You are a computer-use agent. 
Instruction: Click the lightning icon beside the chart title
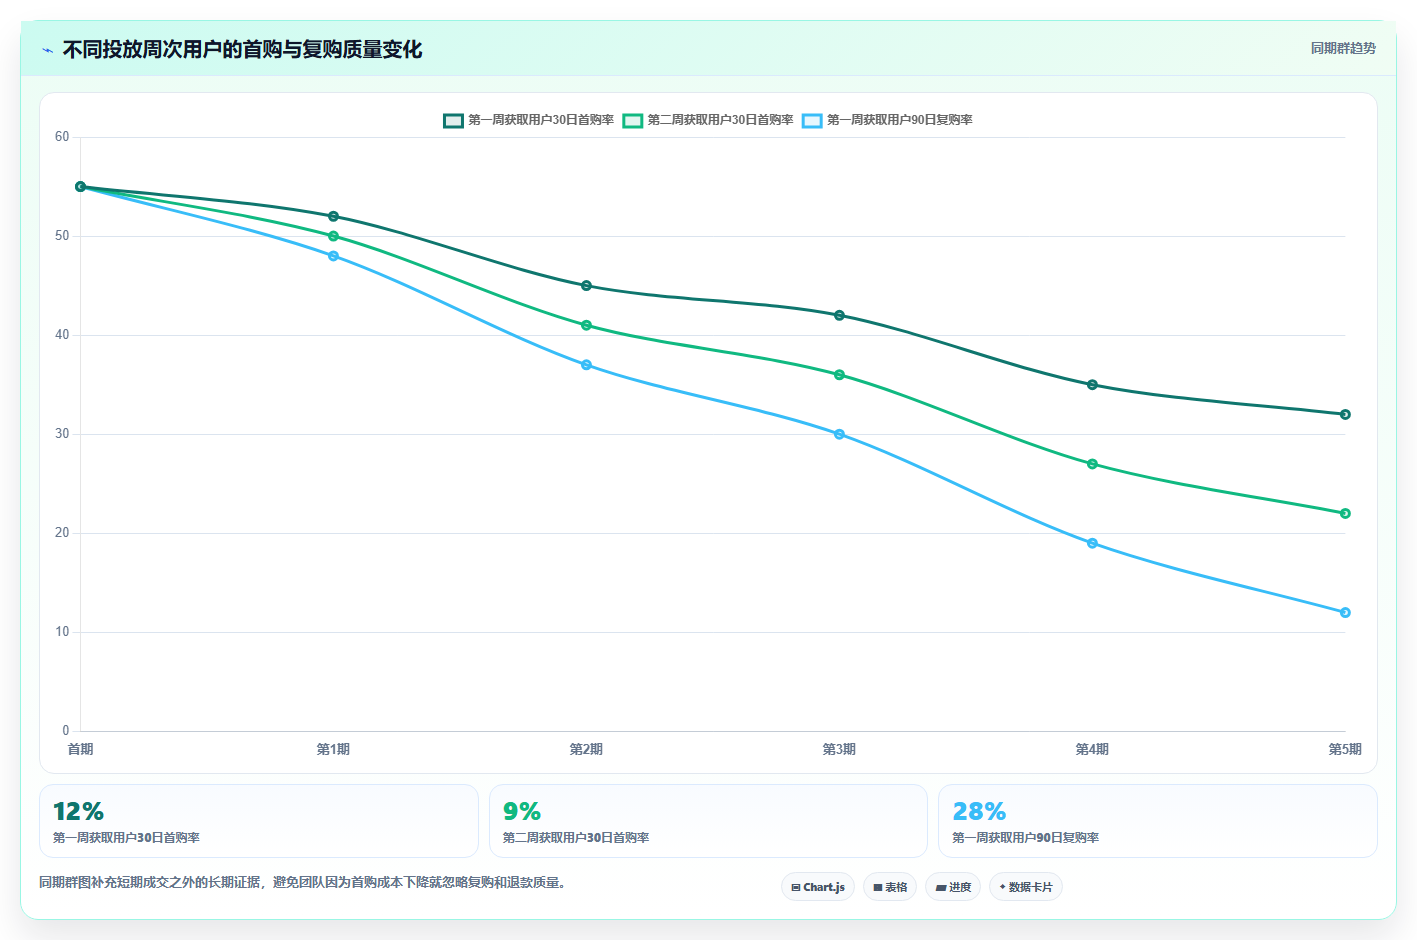[47, 50]
